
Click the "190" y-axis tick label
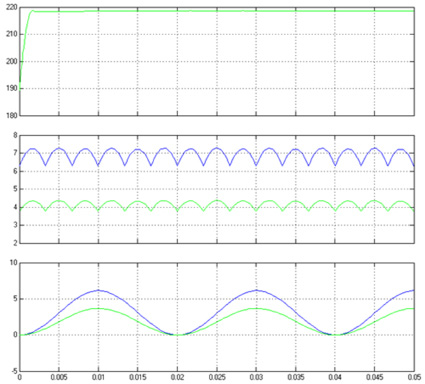coord(11,89)
